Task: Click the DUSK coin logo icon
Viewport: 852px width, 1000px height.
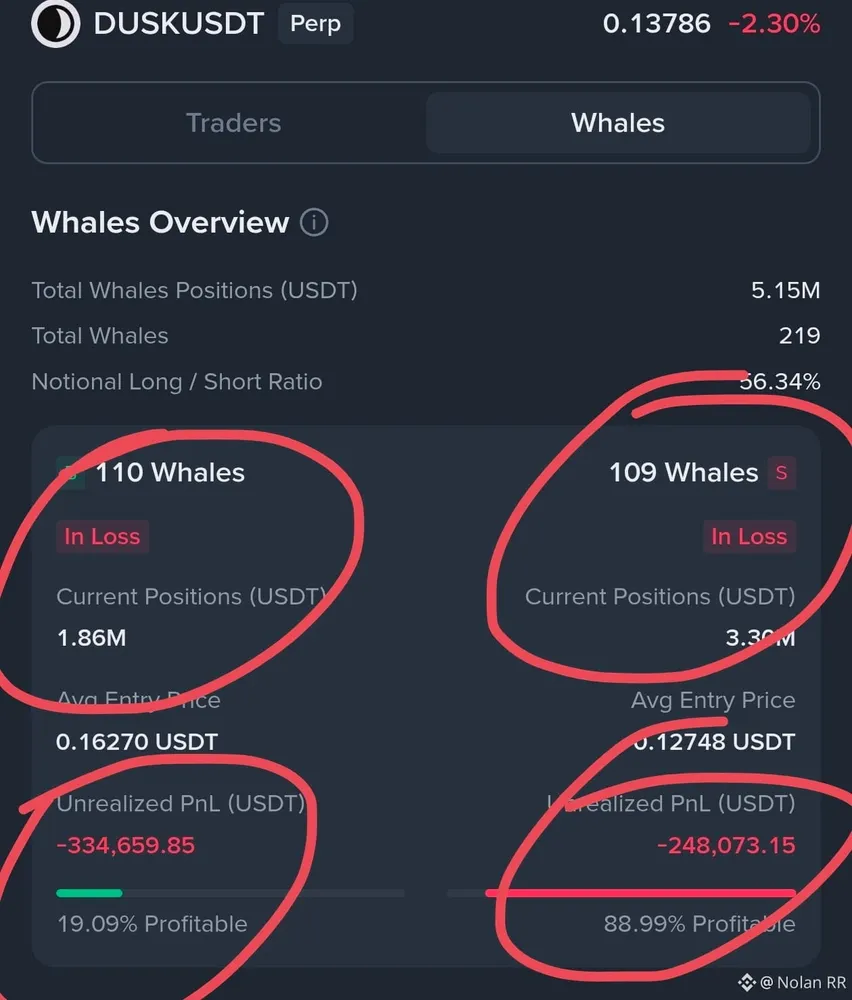Action: (x=55, y=24)
